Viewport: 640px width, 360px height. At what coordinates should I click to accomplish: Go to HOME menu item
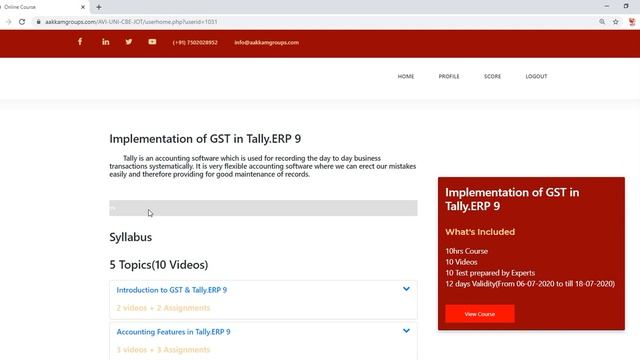click(x=406, y=76)
